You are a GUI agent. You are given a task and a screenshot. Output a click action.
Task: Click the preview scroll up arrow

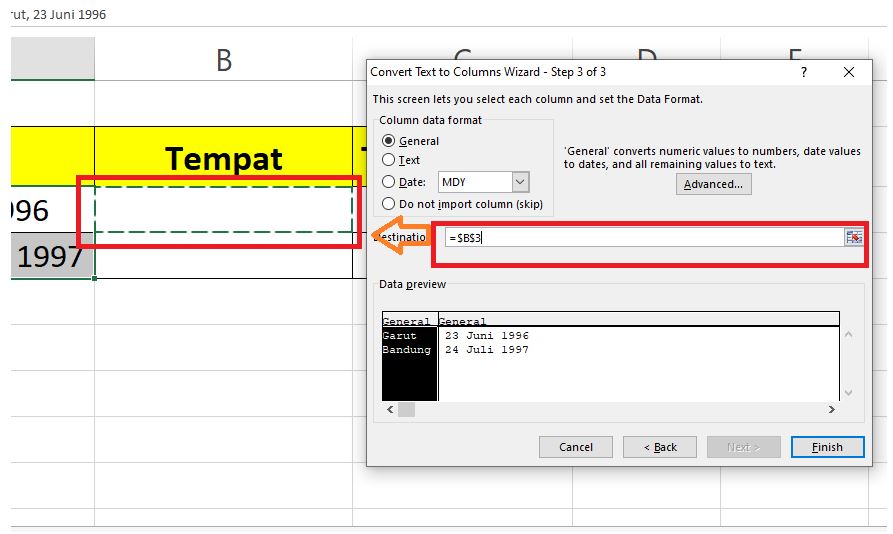coord(849,335)
